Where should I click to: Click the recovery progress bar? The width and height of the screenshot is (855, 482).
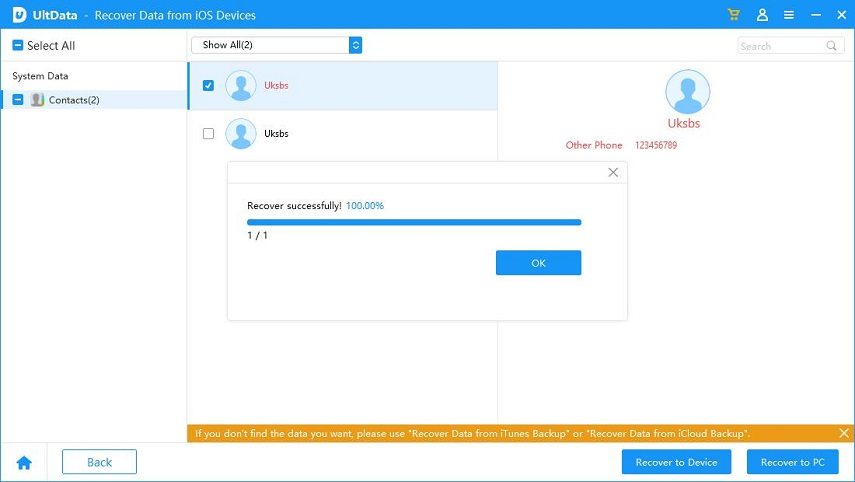(x=414, y=222)
